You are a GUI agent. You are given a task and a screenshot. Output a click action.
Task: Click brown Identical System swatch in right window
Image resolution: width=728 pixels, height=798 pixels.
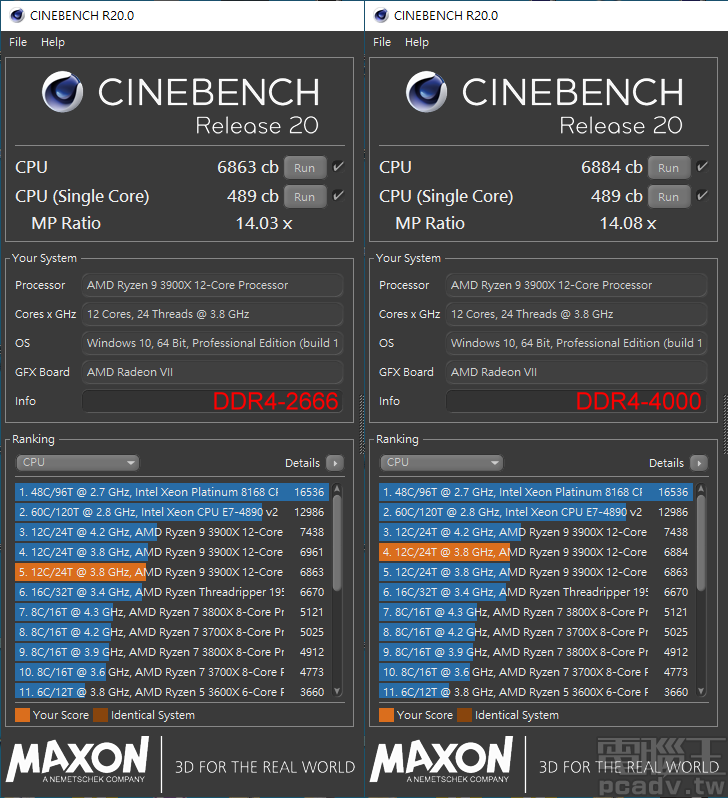[x=465, y=715]
